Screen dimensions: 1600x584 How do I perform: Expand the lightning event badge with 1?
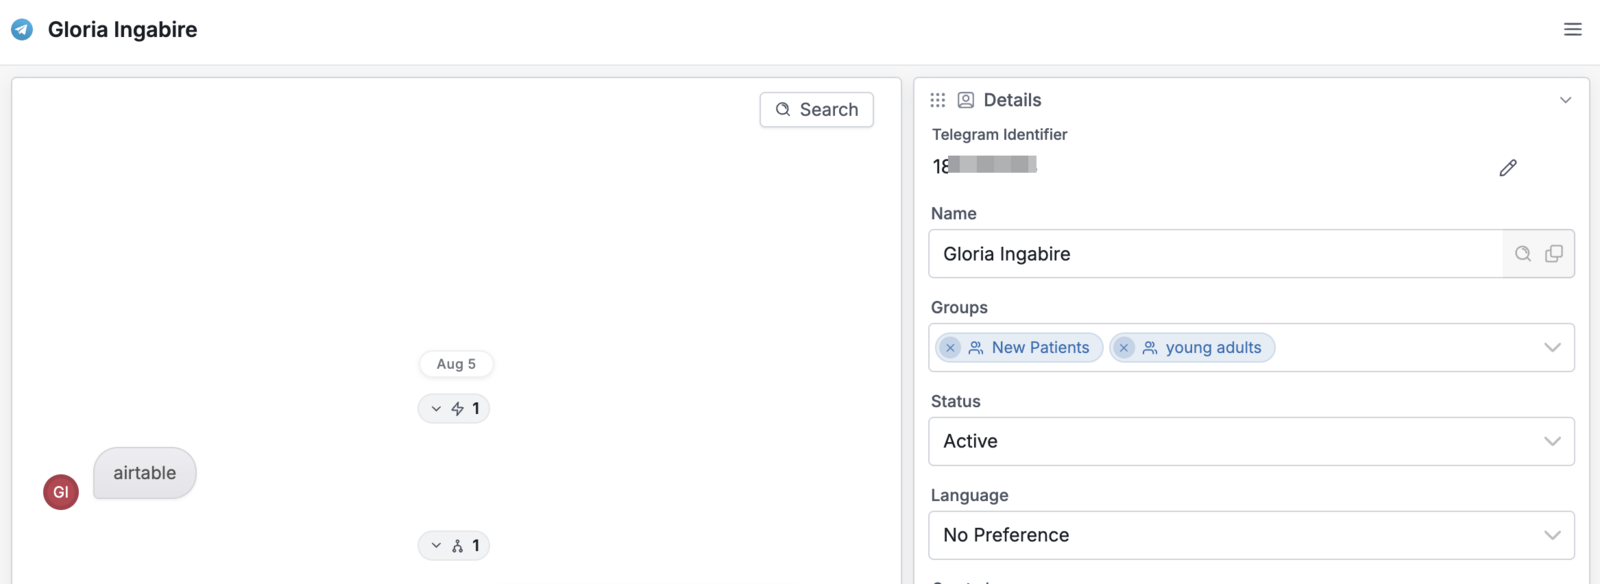pos(454,409)
